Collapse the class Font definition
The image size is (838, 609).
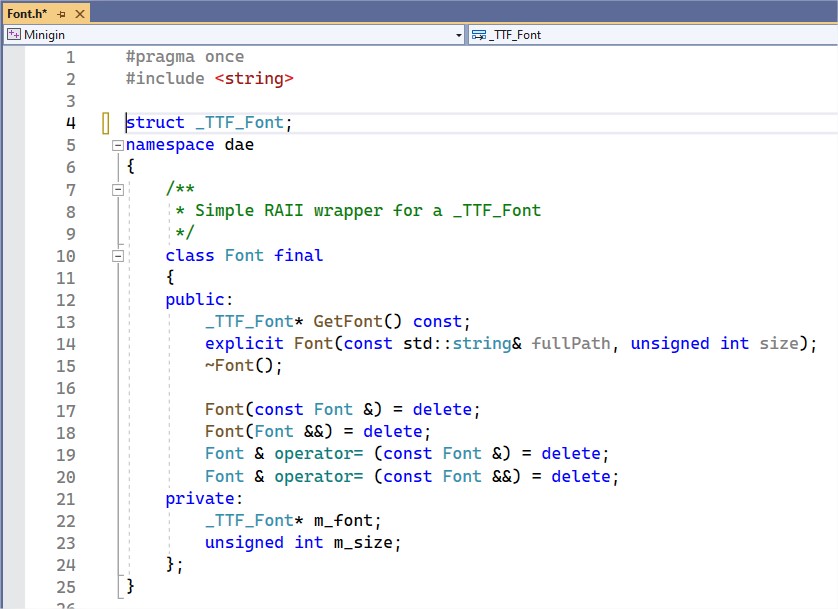(118, 255)
